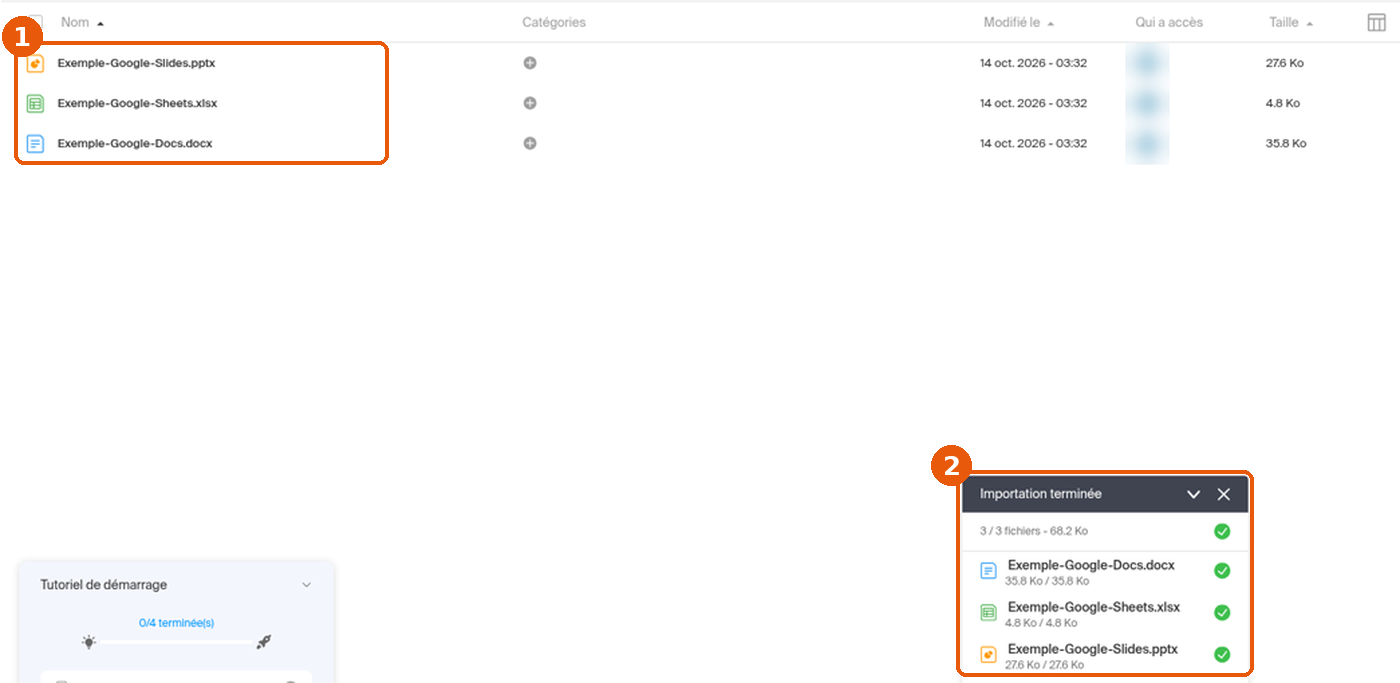Image resolution: width=1400 pixels, height=683 pixels.
Task: Add a category to Exemple-Google-Sheets.xlsx
Action: [x=530, y=103]
